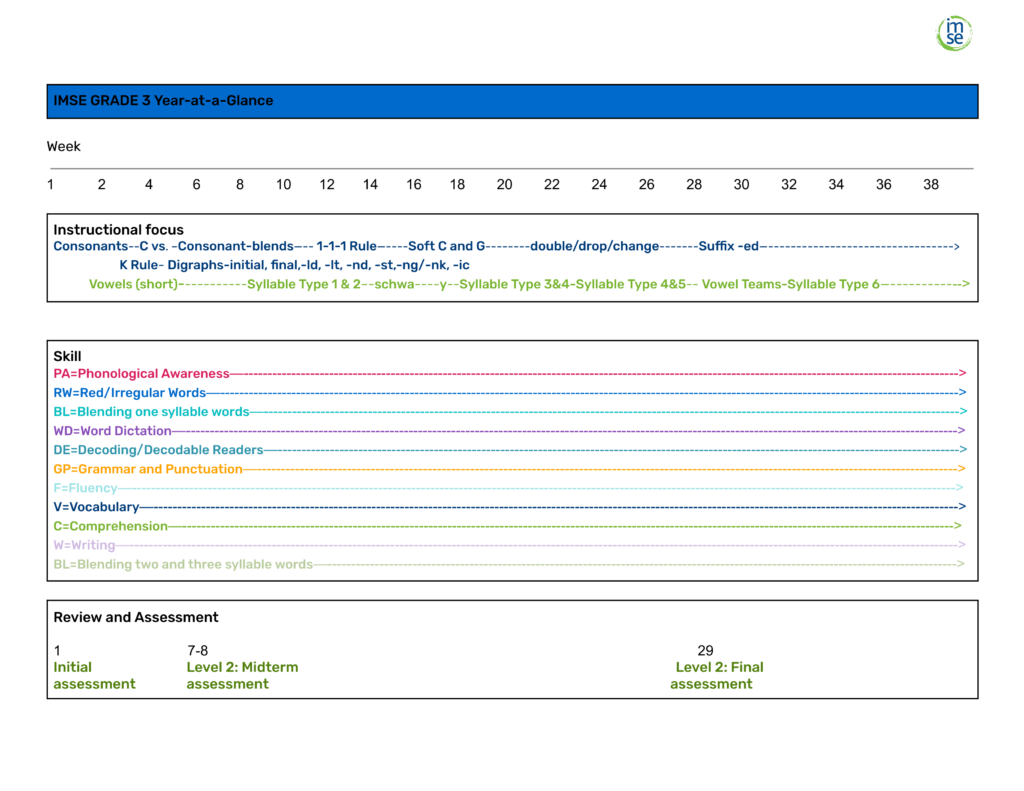Select 'PA=Phonological Awareness' skill row
Viewport: 1024px width, 791px height.
pos(140,373)
